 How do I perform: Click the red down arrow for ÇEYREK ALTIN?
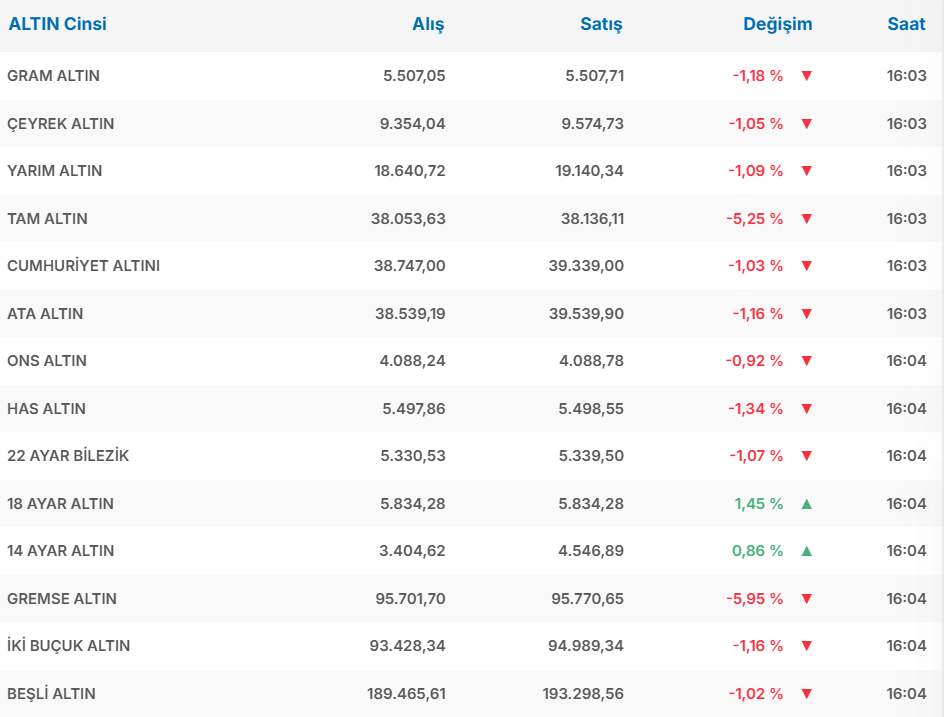pyautogui.click(x=806, y=124)
